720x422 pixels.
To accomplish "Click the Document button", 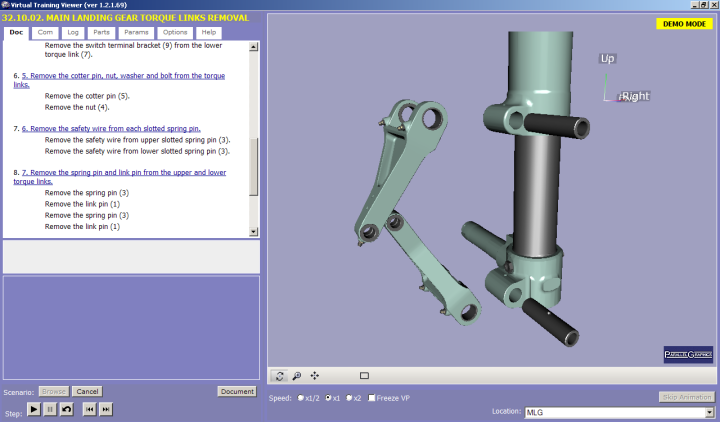I will pos(237,391).
